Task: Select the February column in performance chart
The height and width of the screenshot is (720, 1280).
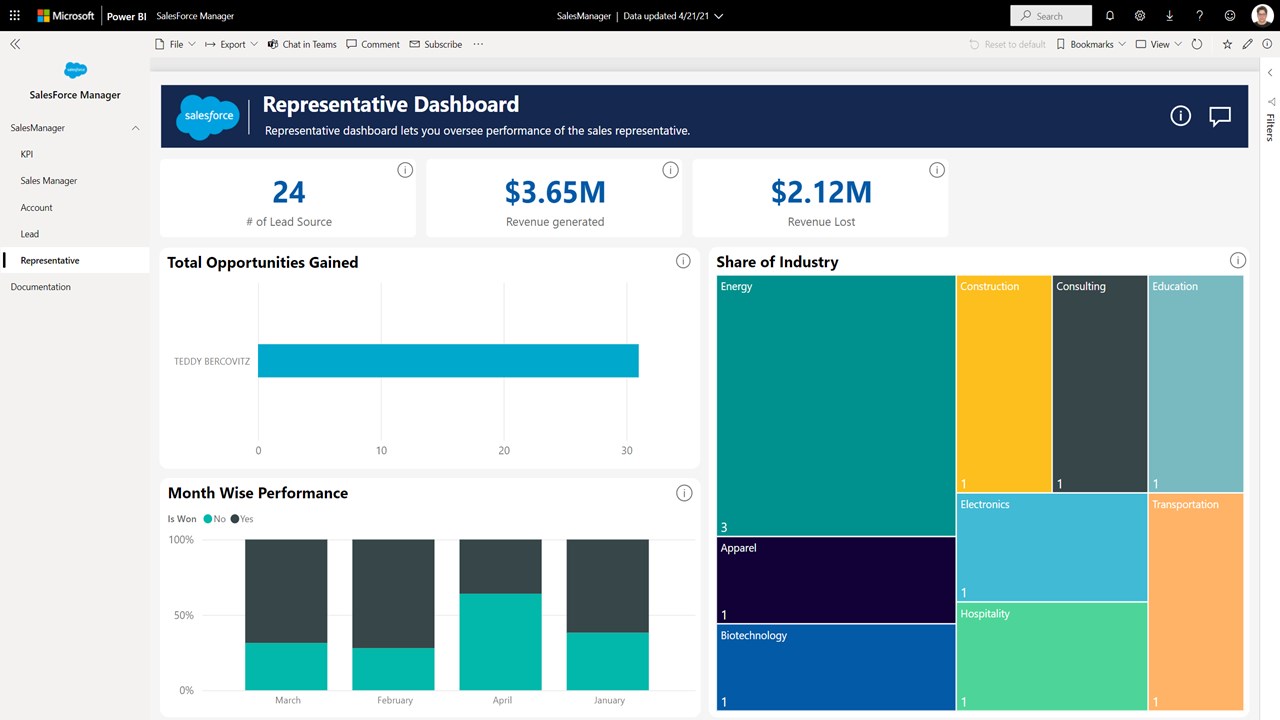Action: click(393, 615)
